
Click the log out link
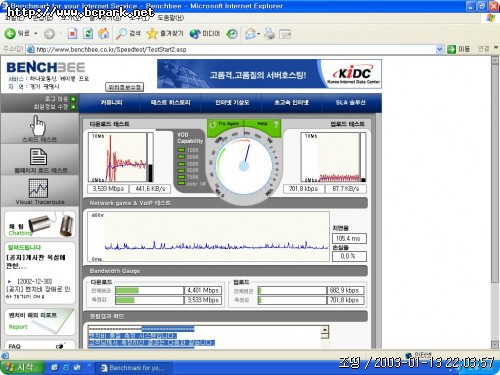point(60,99)
